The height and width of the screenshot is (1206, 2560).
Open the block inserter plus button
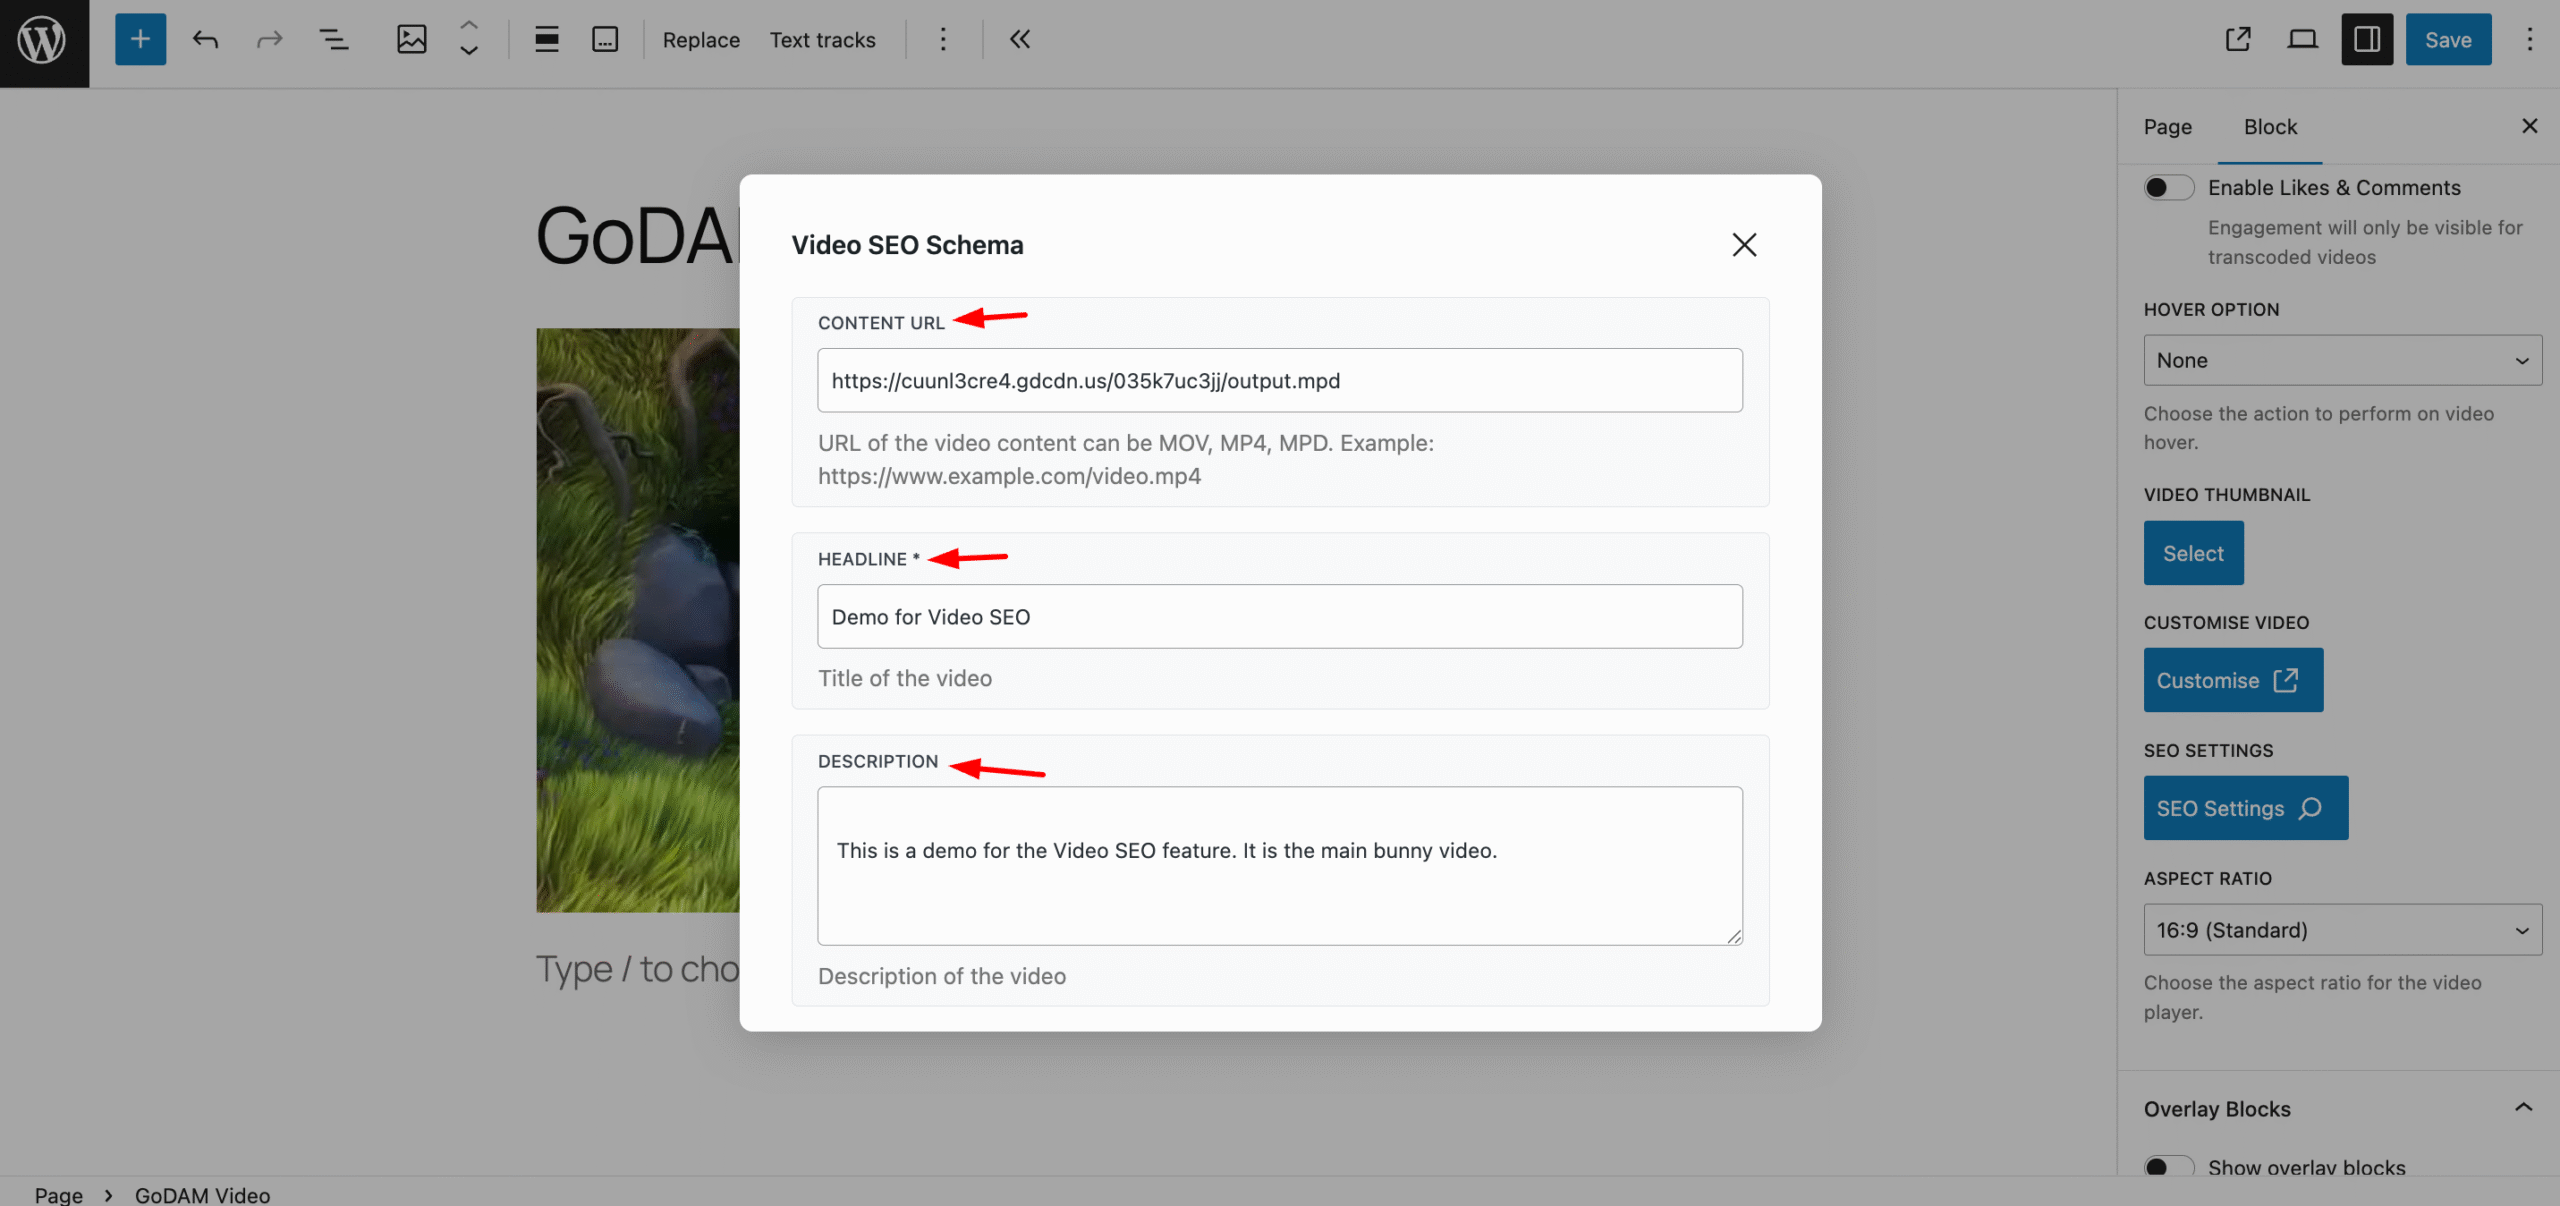[x=140, y=40]
